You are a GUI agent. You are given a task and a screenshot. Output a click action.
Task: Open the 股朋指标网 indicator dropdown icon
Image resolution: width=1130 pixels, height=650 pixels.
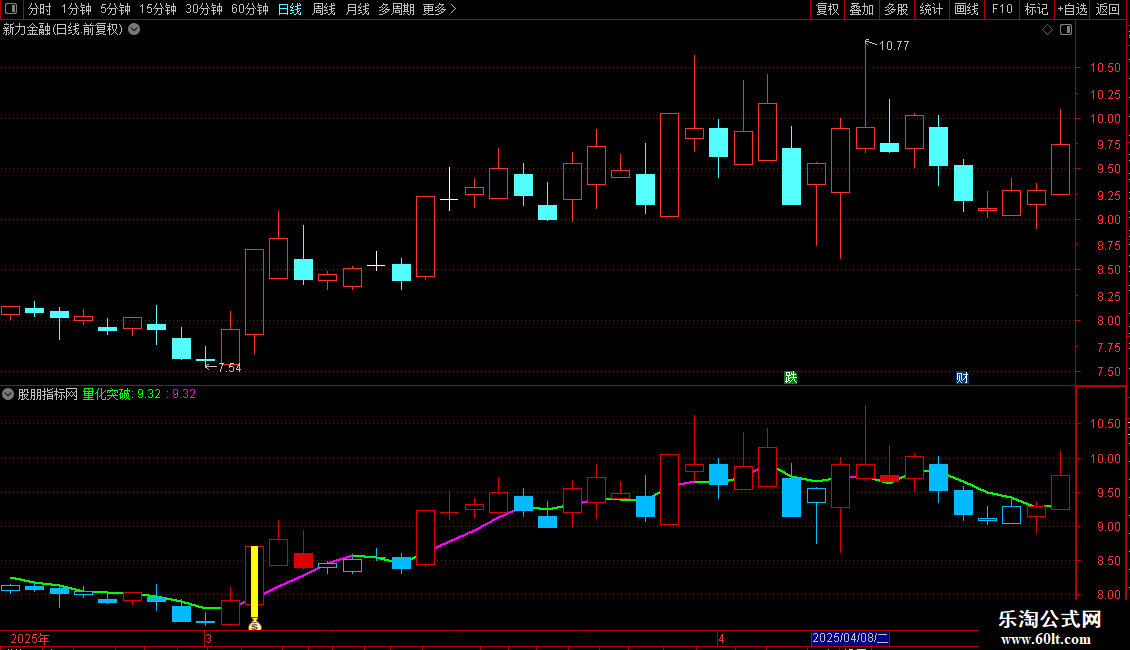[x=8, y=394]
